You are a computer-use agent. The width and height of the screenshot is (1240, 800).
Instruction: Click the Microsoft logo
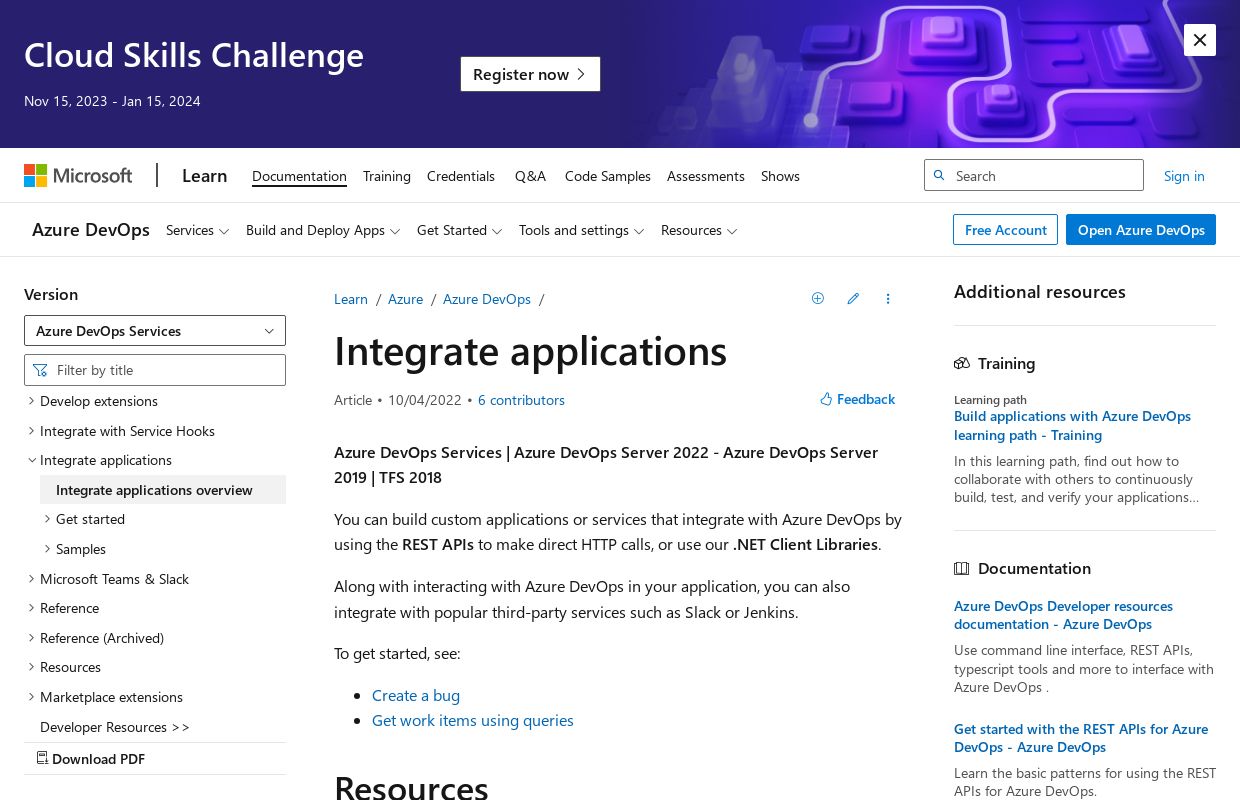tap(78, 176)
